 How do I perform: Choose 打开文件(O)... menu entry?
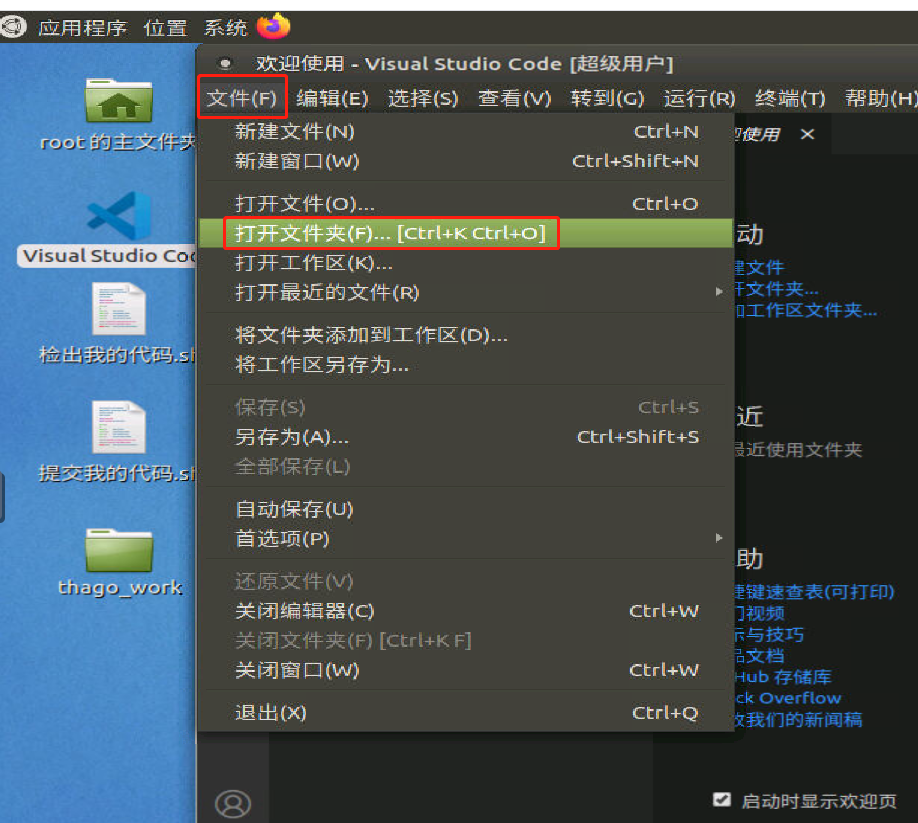[x=465, y=203]
